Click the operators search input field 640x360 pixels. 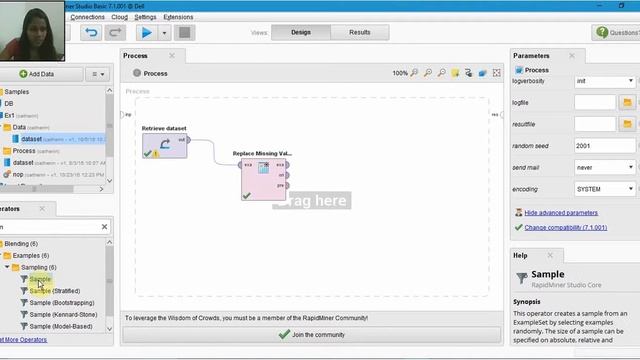(x=49, y=227)
